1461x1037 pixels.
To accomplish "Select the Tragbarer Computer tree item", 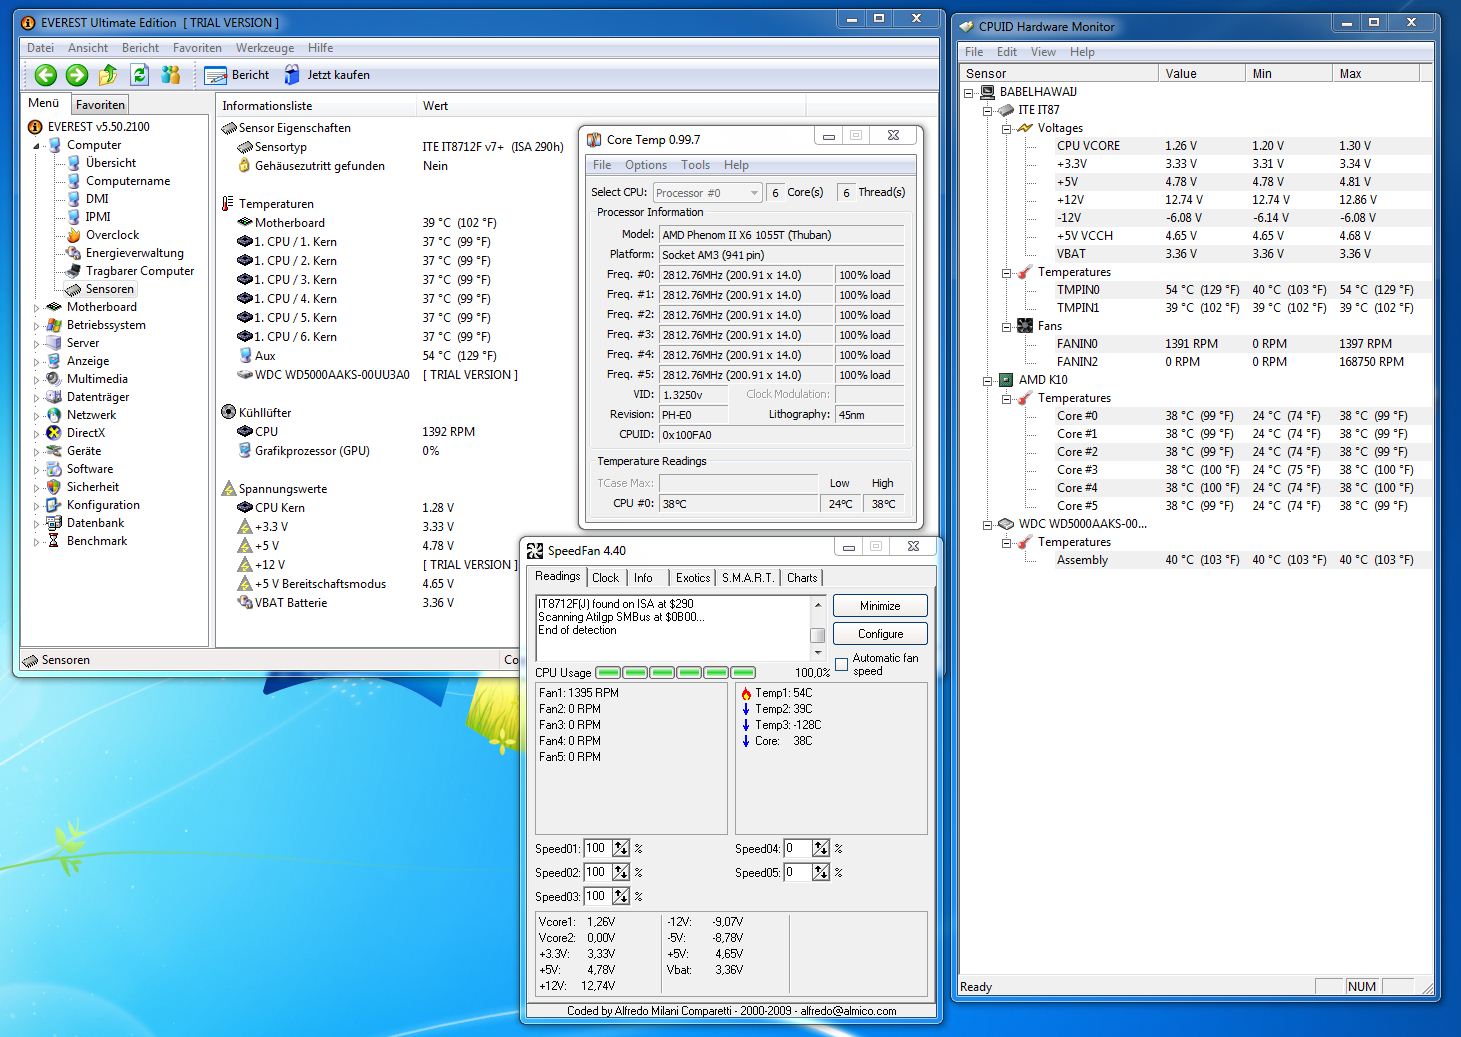I will pos(139,271).
